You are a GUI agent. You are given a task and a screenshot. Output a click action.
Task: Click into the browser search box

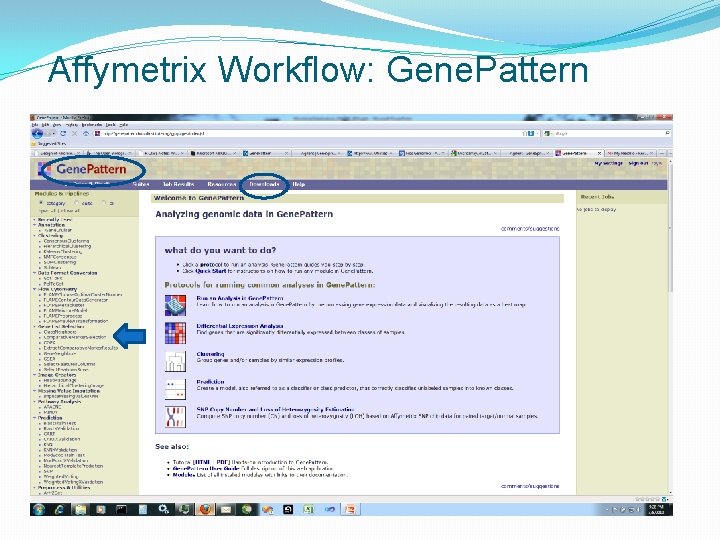tap(608, 134)
